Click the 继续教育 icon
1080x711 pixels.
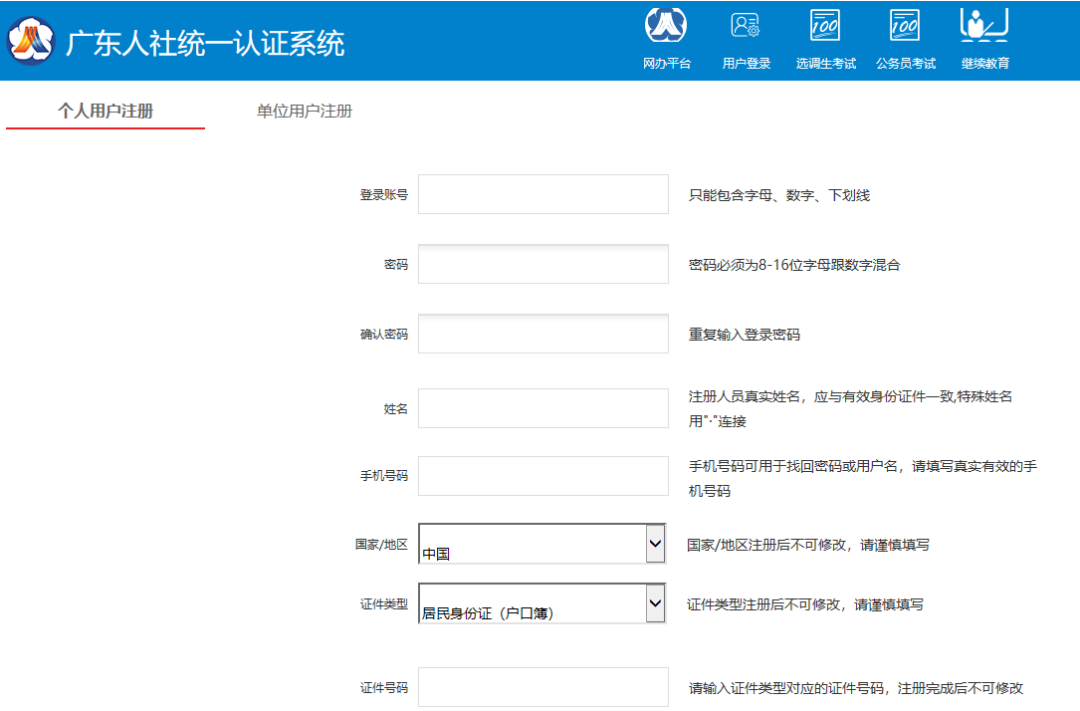coord(985,25)
